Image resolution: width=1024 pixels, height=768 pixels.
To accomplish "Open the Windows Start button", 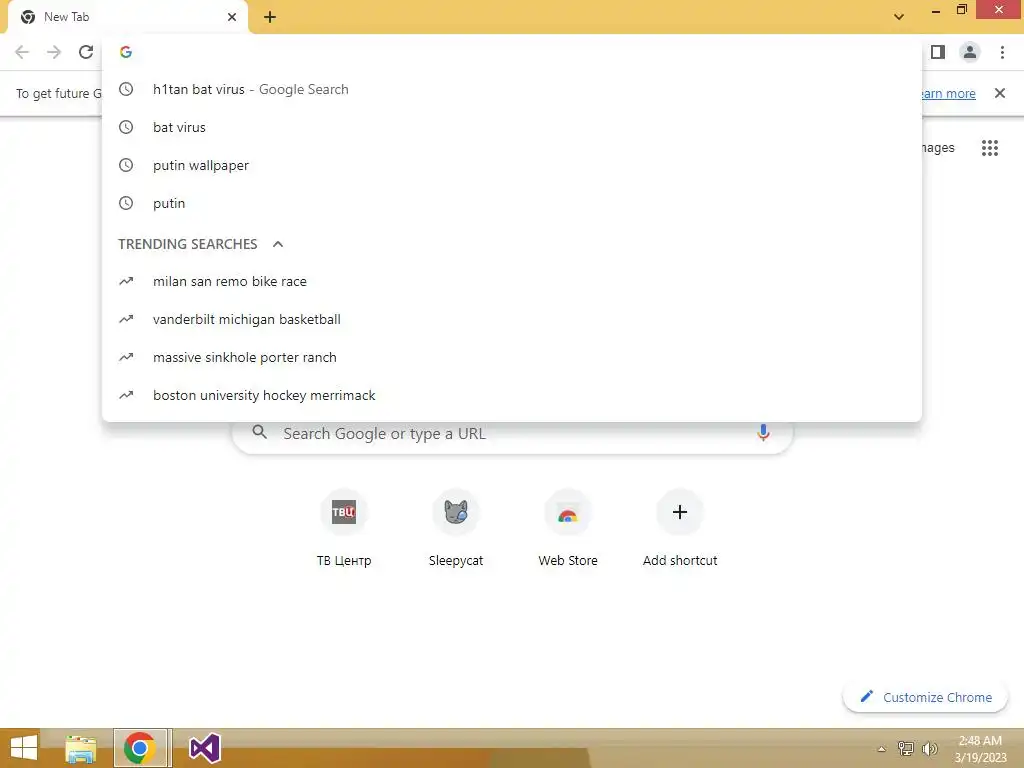I will (24, 748).
